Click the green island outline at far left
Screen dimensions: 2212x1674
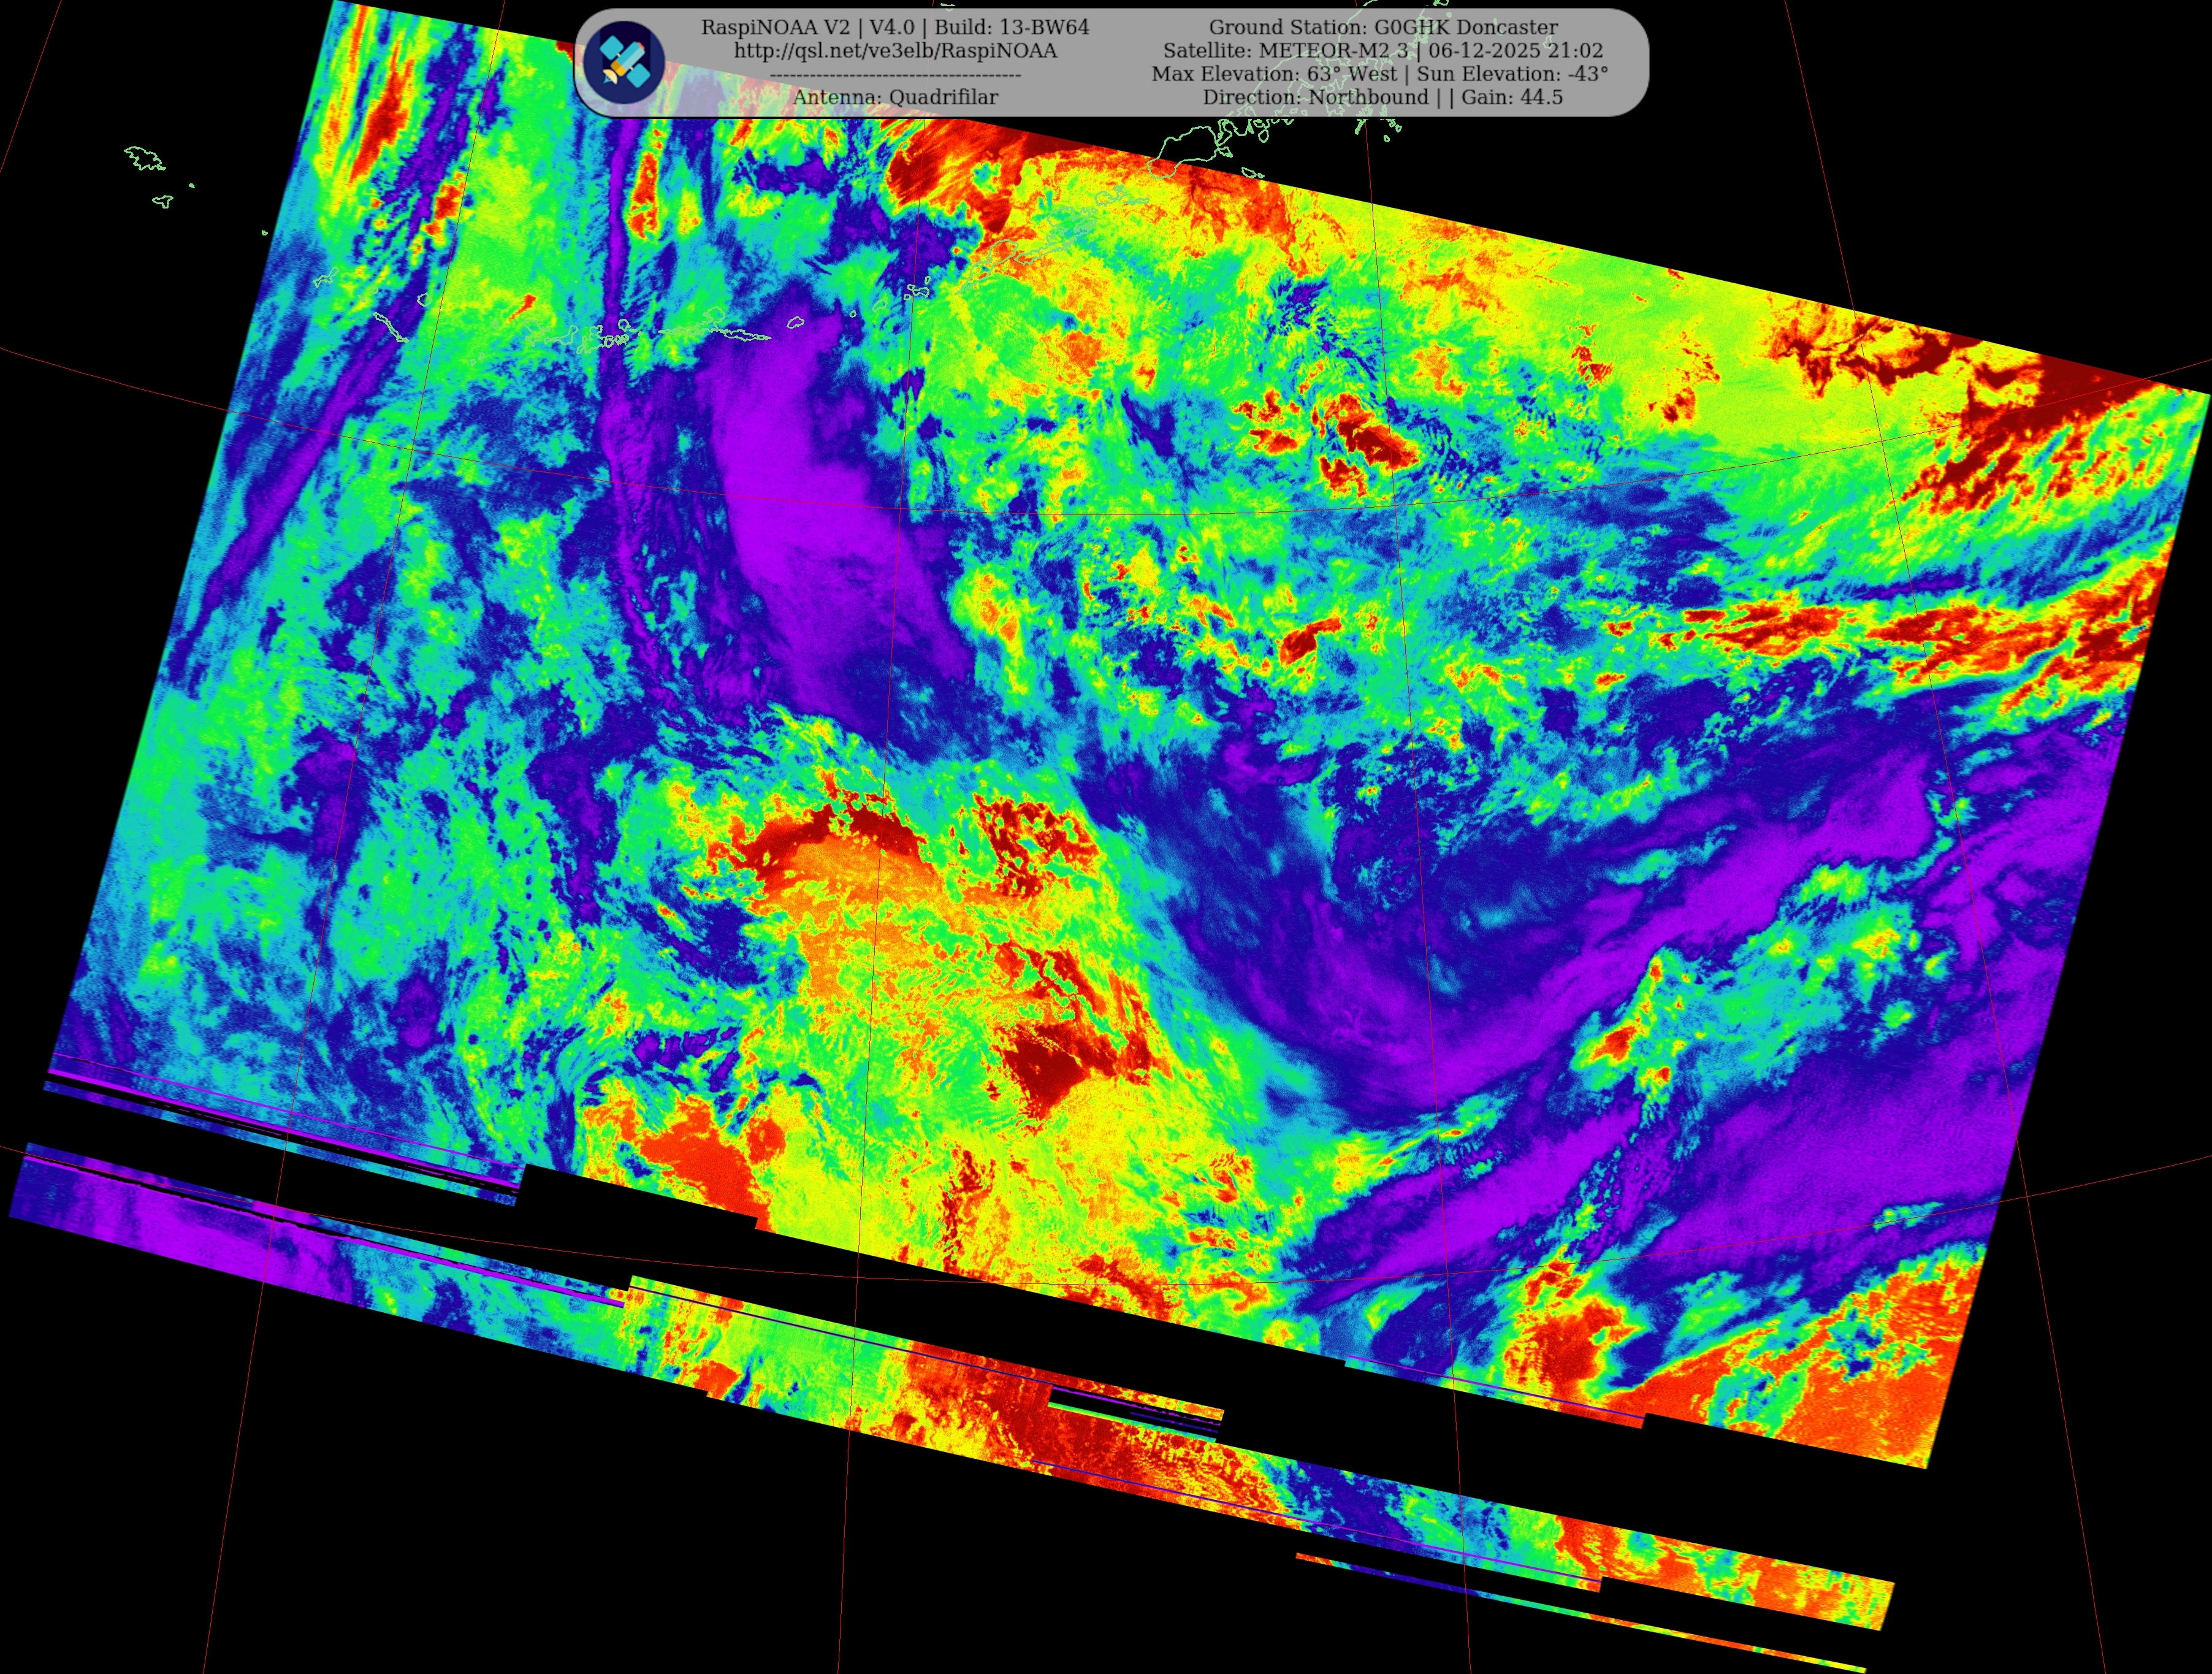click(145, 158)
